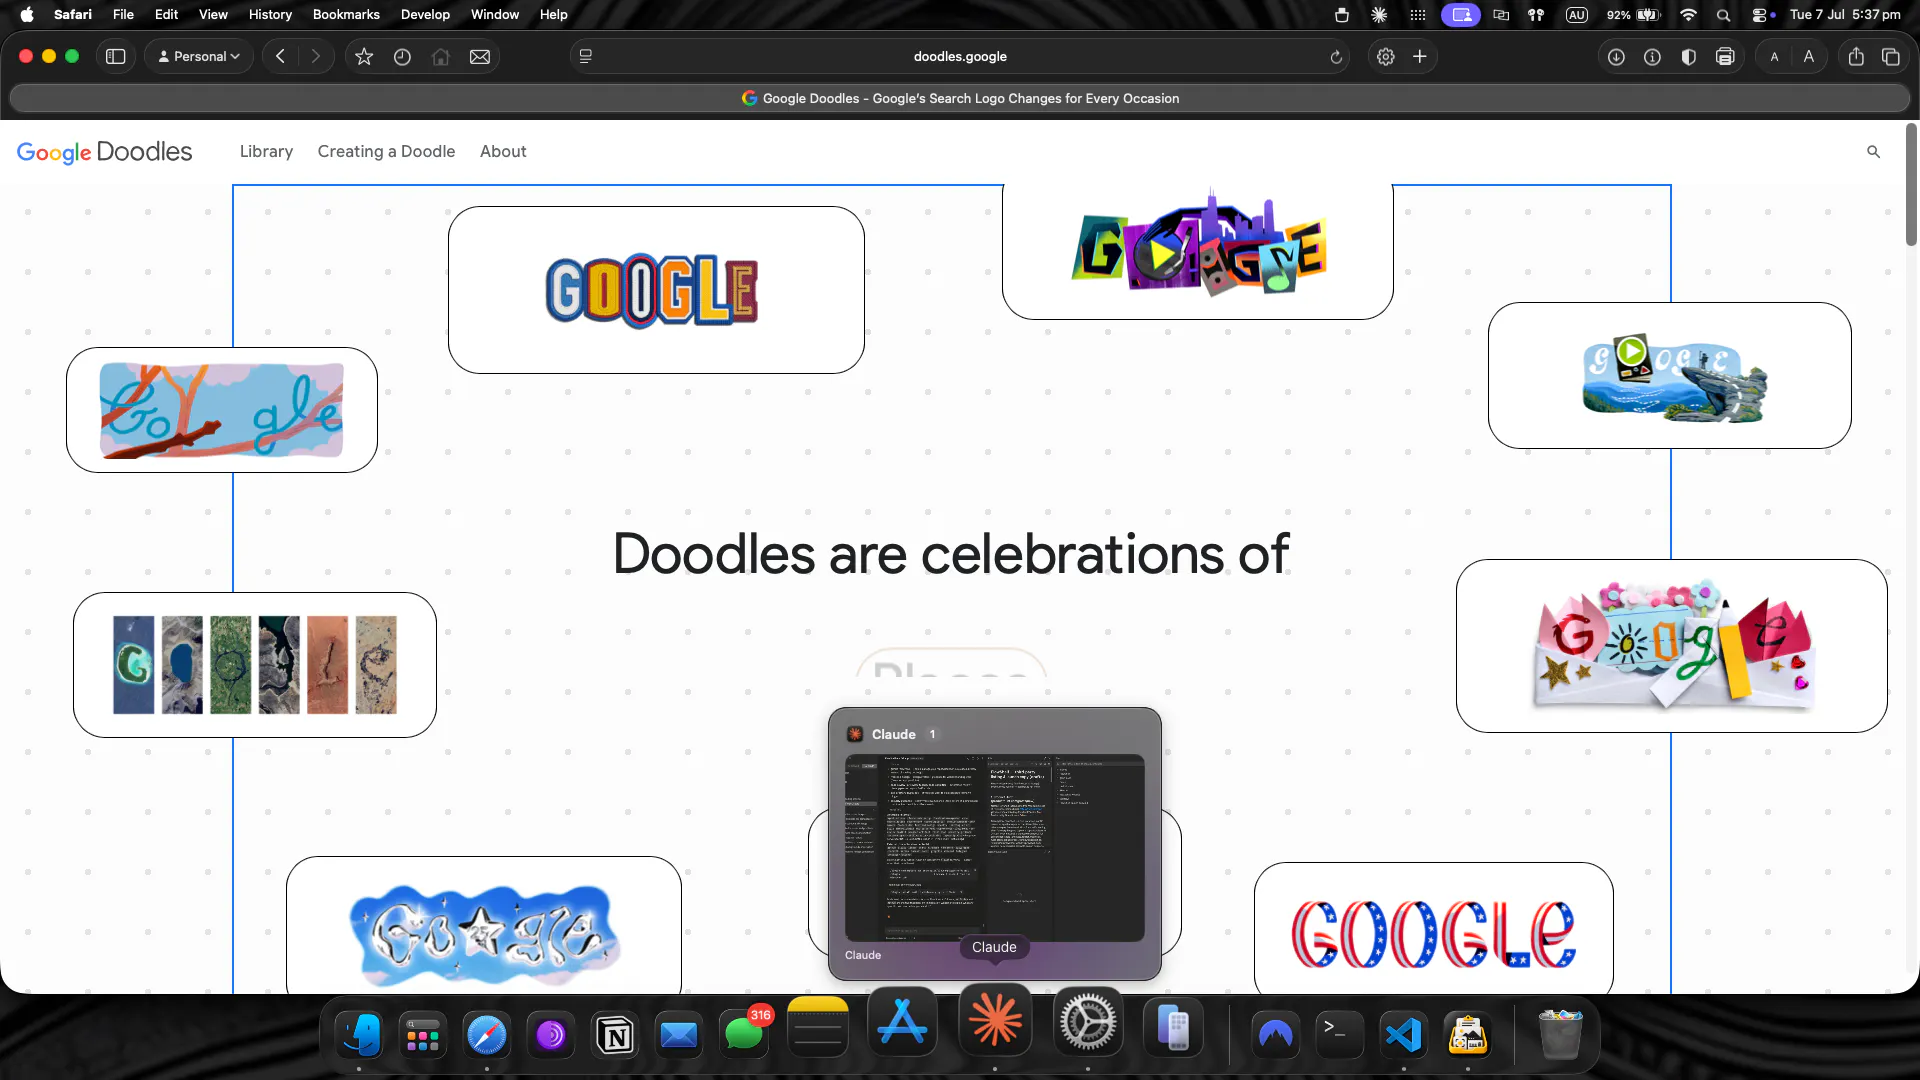Open the coastal cliff doodle with play button
1920x1080 pixels.
tap(1670, 376)
